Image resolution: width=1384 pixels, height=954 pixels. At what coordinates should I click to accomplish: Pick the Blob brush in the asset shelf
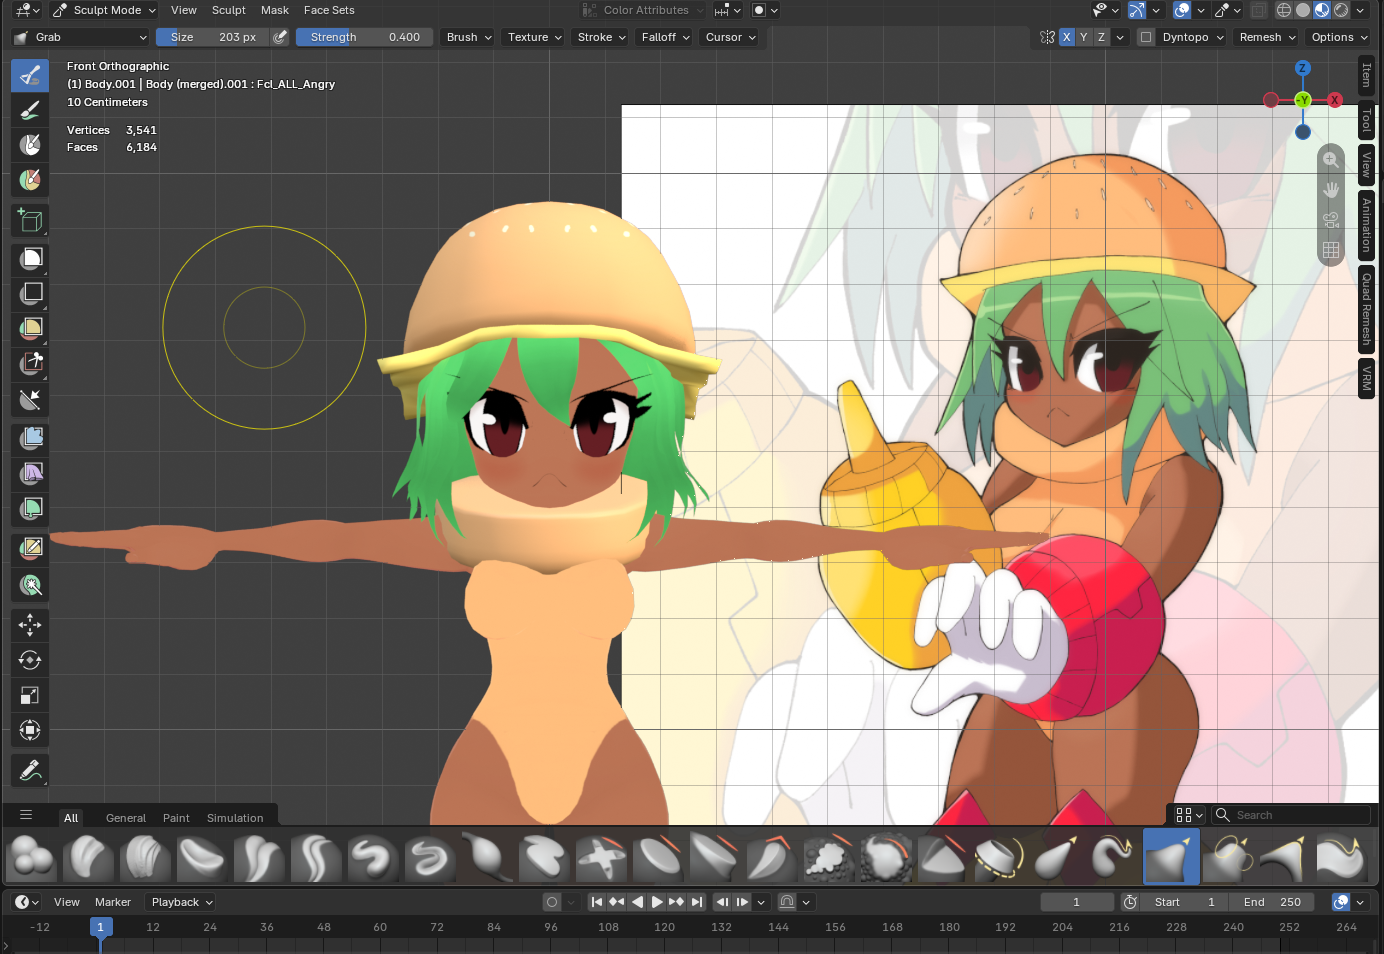32,857
